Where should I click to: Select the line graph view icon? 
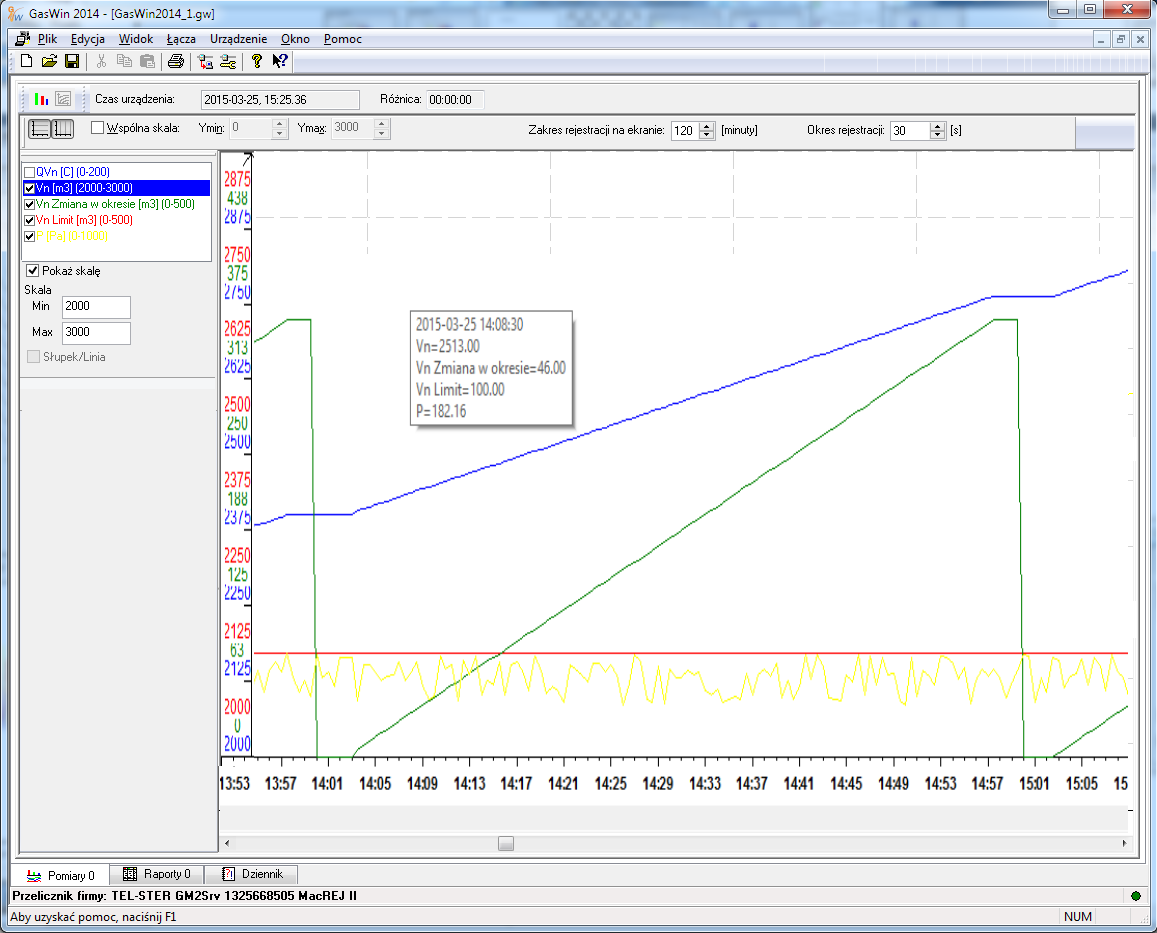click(63, 99)
